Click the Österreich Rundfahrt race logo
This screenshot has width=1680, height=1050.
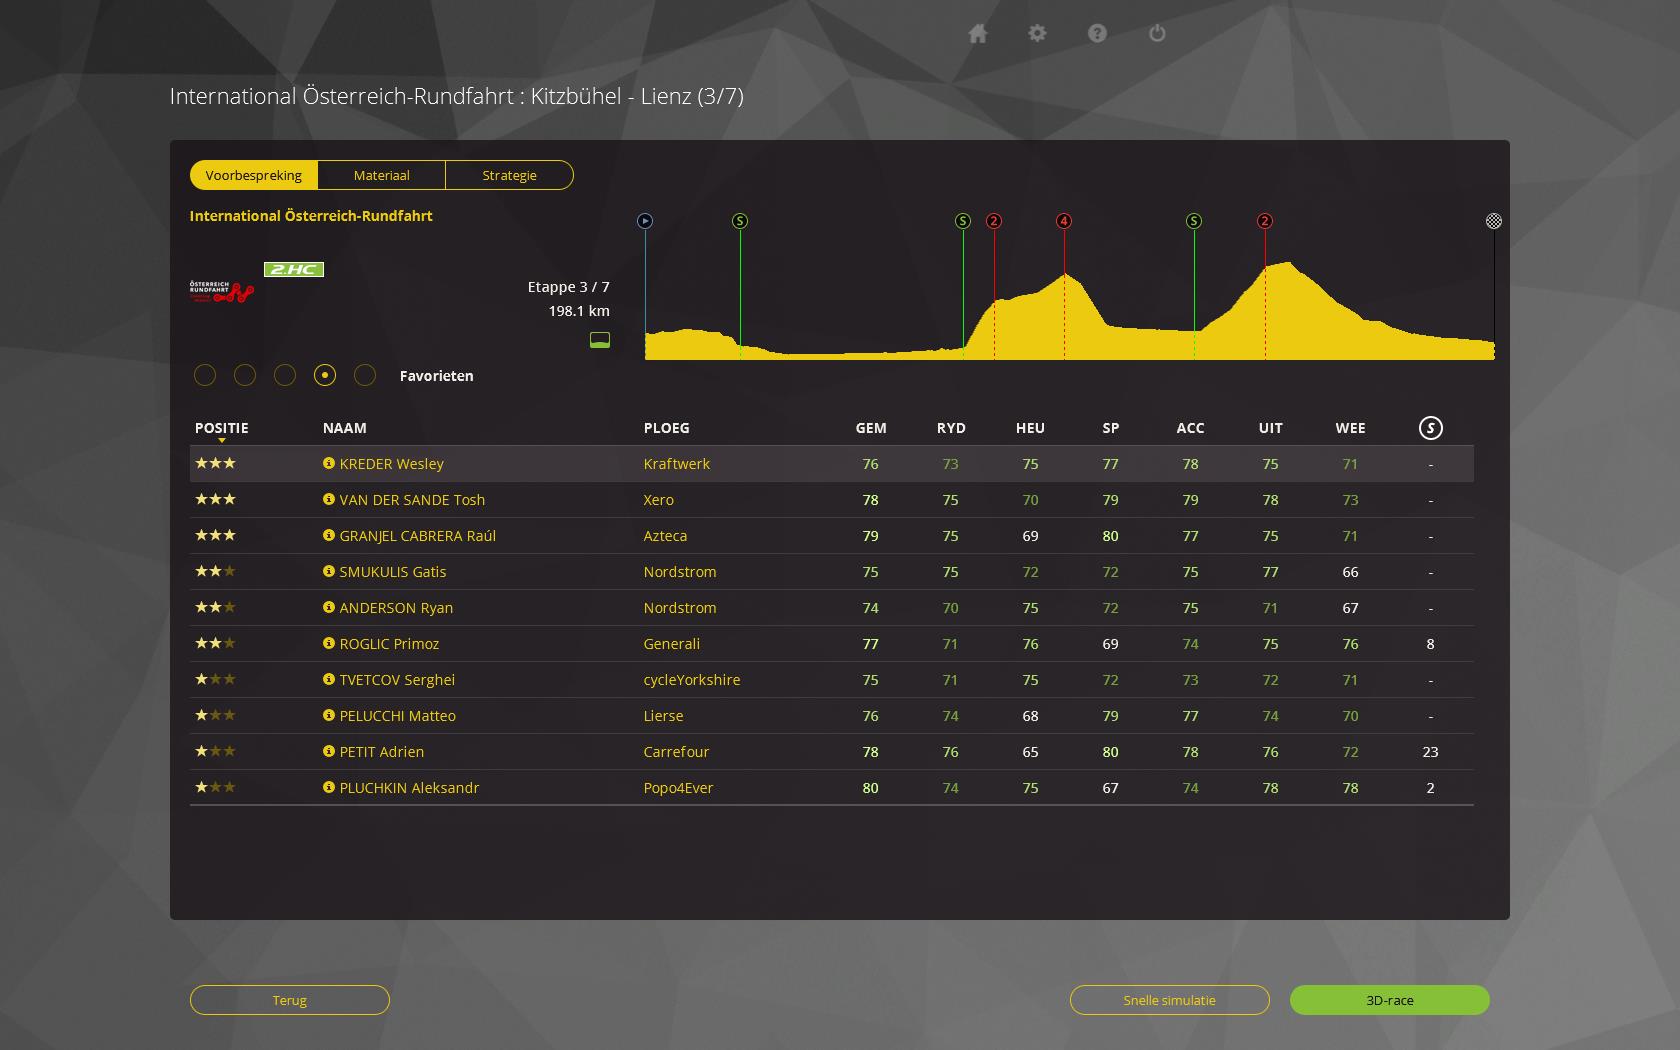221,292
